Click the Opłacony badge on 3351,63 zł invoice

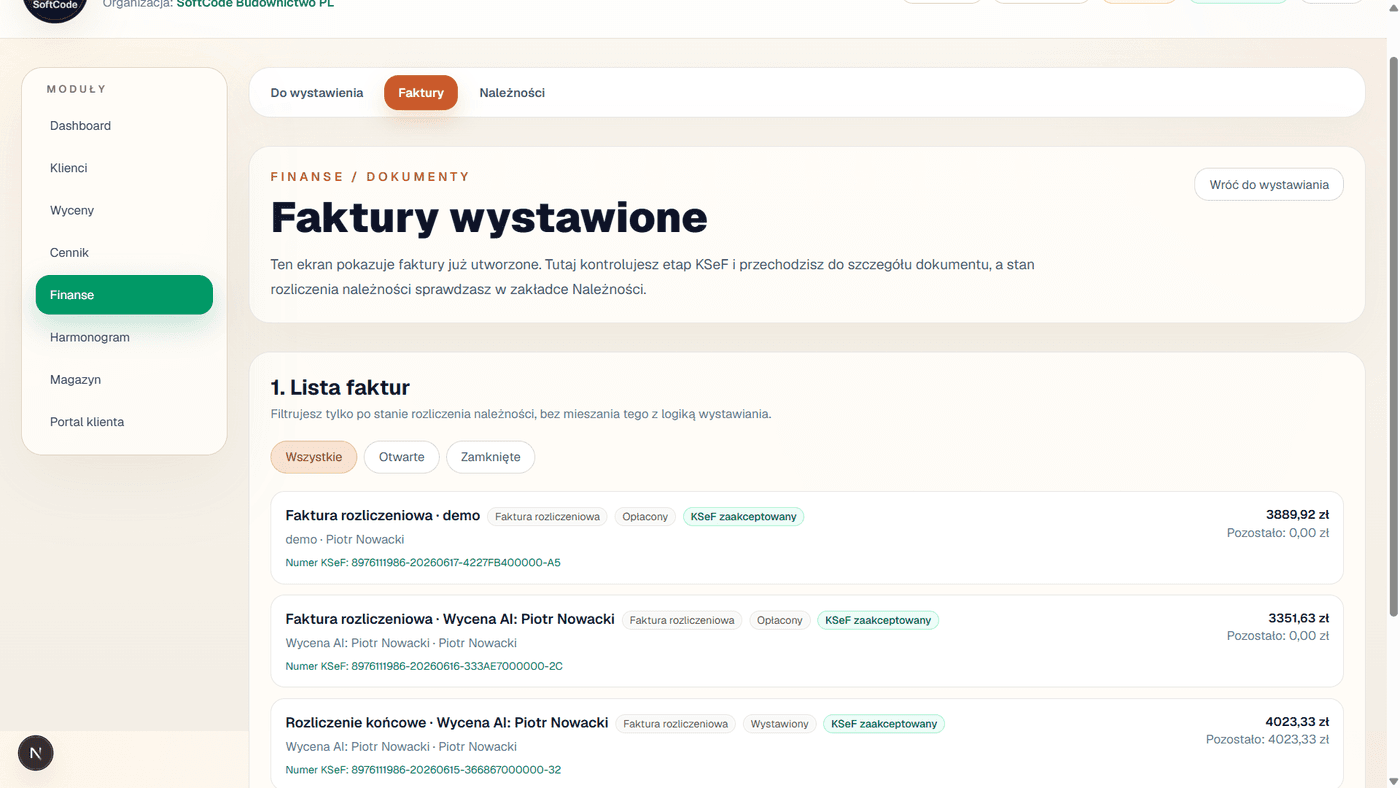point(780,620)
